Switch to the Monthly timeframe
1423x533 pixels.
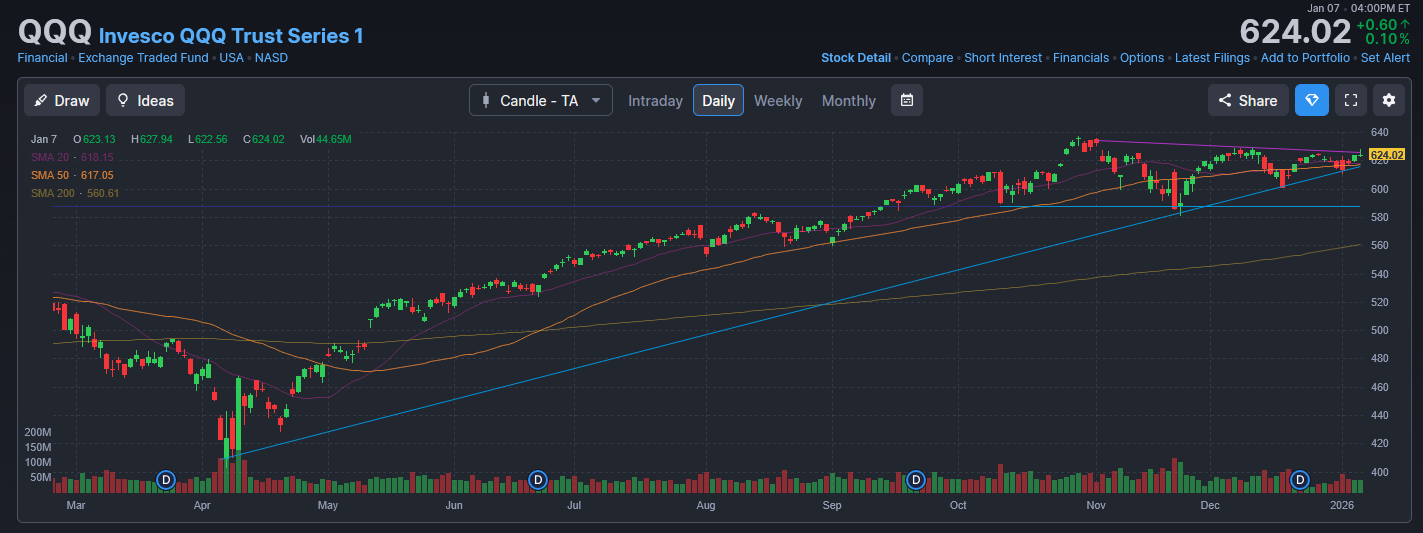click(848, 100)
